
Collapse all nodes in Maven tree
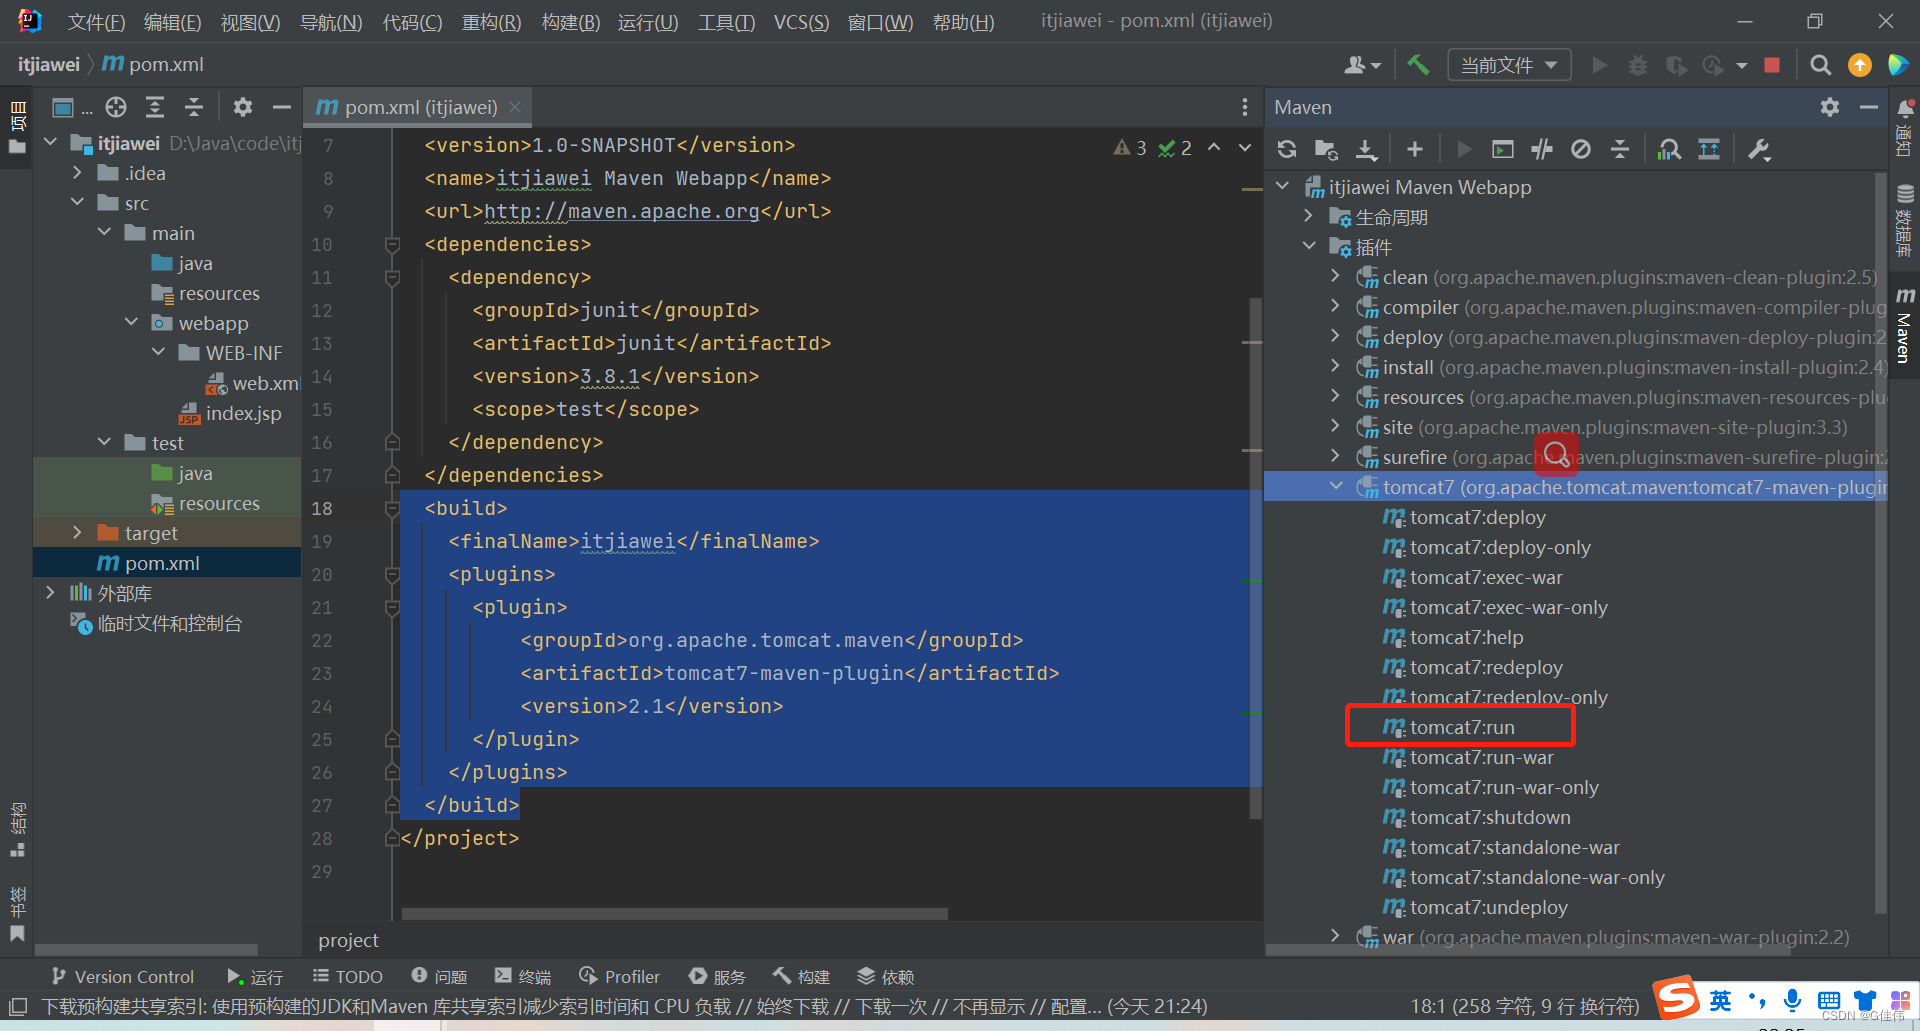point(1620,149)
